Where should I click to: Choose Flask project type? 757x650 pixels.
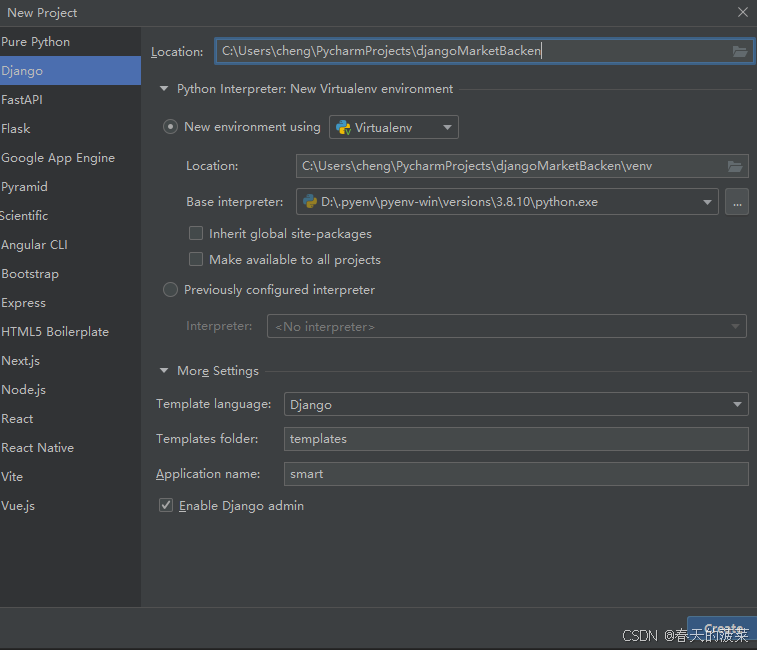[70, 128]
